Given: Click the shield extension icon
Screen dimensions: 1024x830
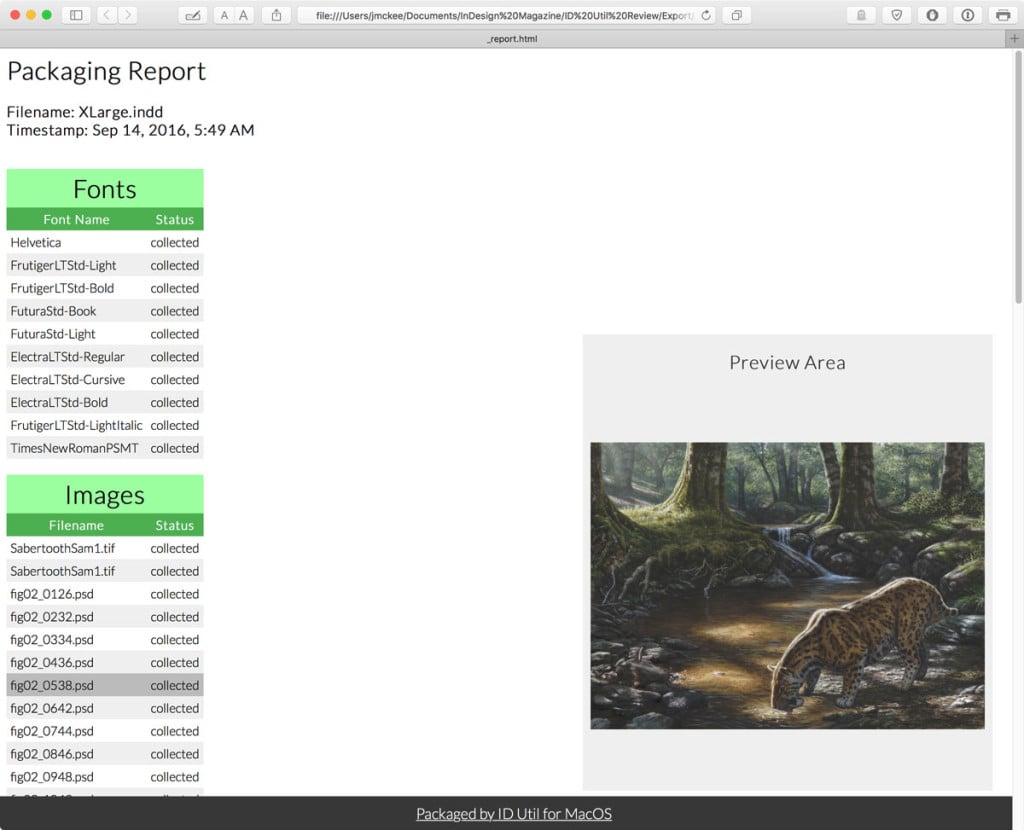Looking at the screenshot, I should click(x=897, y=15).
